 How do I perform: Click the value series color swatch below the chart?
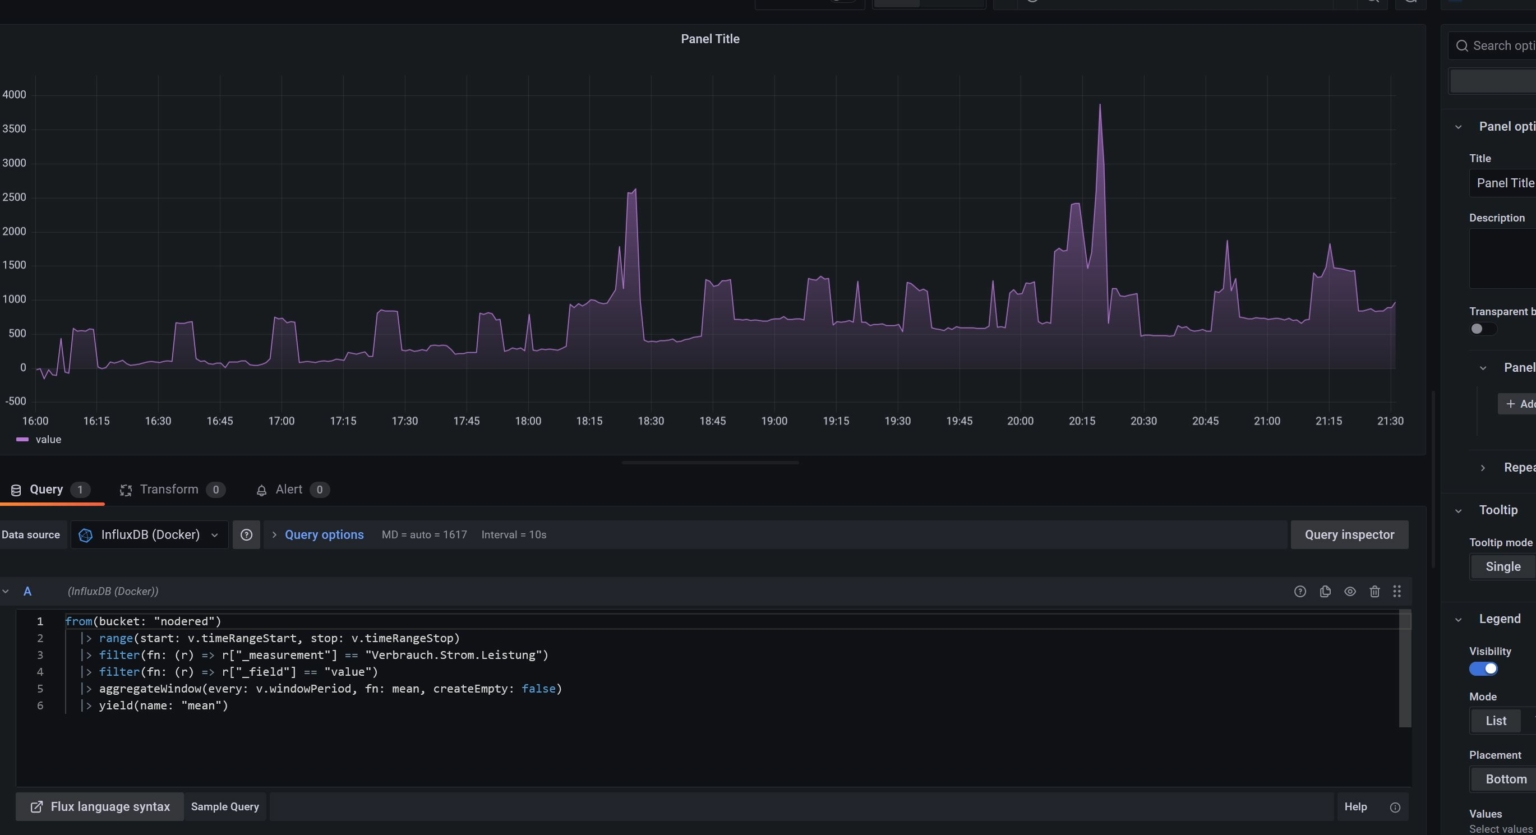(x=20, y=439)
